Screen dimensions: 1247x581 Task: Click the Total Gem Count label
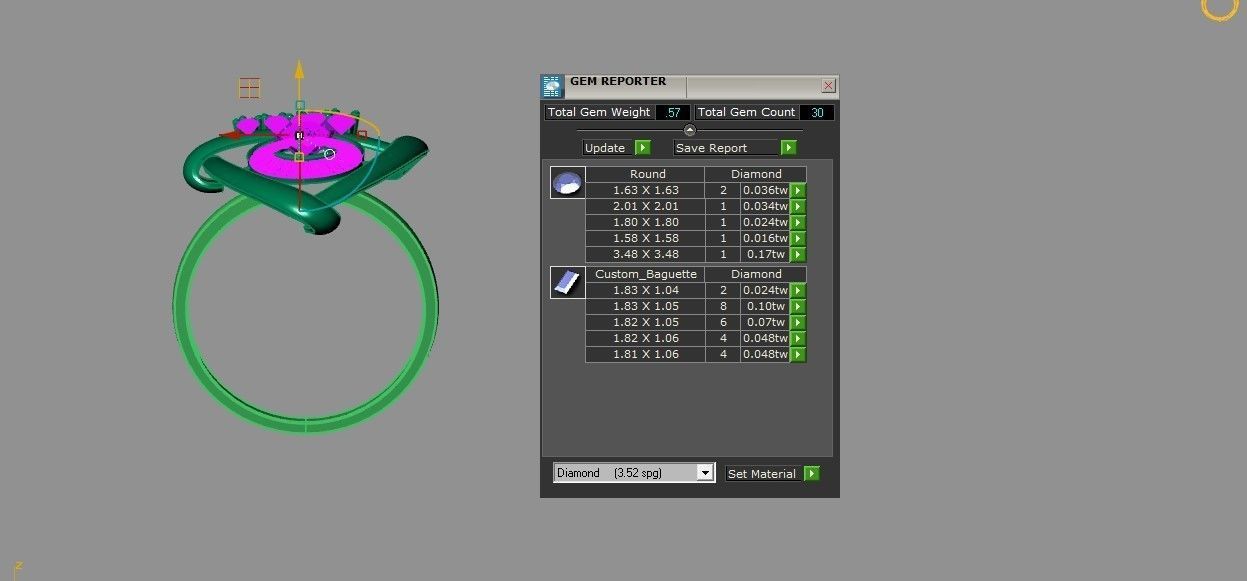(x=746, y=112)
